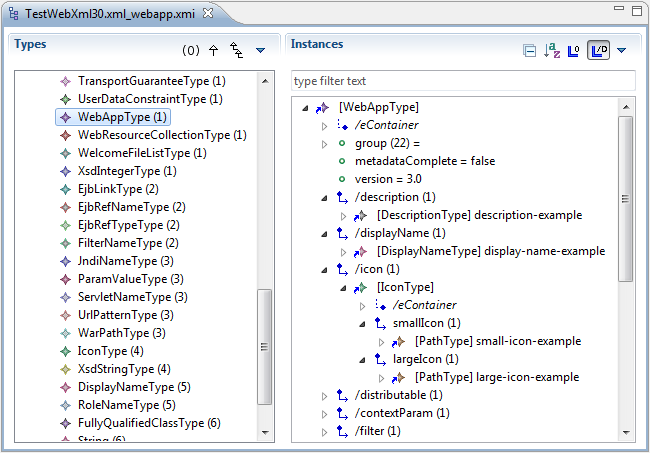Toggle alphabetical sort (a-z) in Instances
This screenshot has width=650, height=453.
coord(552,51)
